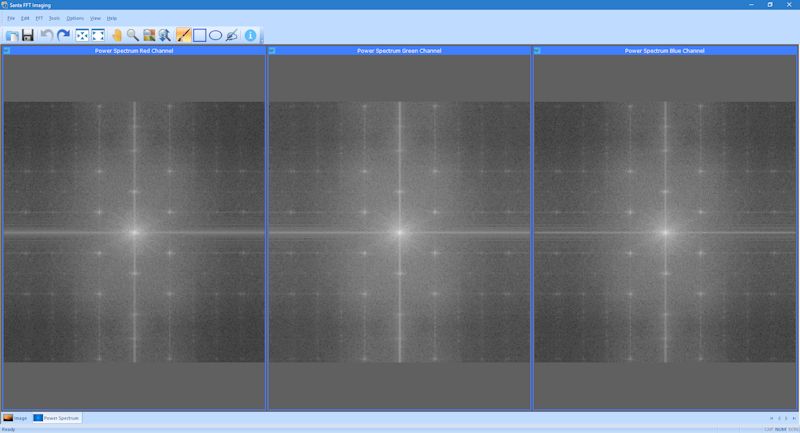Open the Green Channel panel corner menu
800x433 pixels.
click(272, 51)
